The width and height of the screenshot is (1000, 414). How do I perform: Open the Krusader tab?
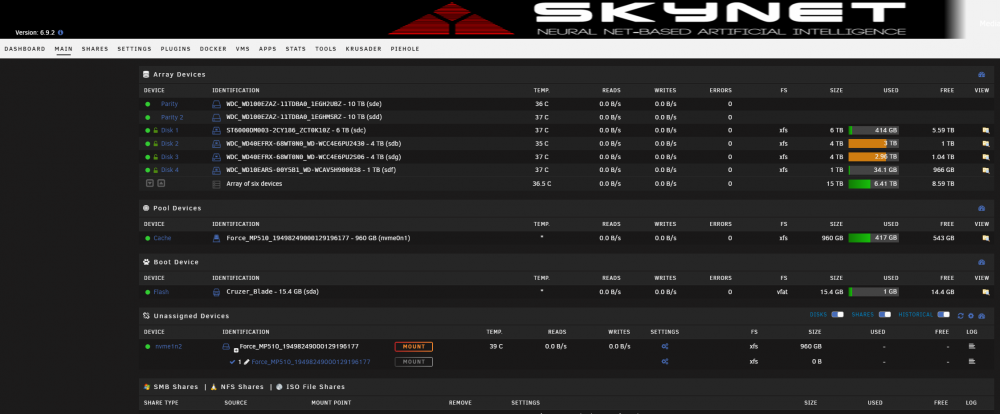click(364, 48)
